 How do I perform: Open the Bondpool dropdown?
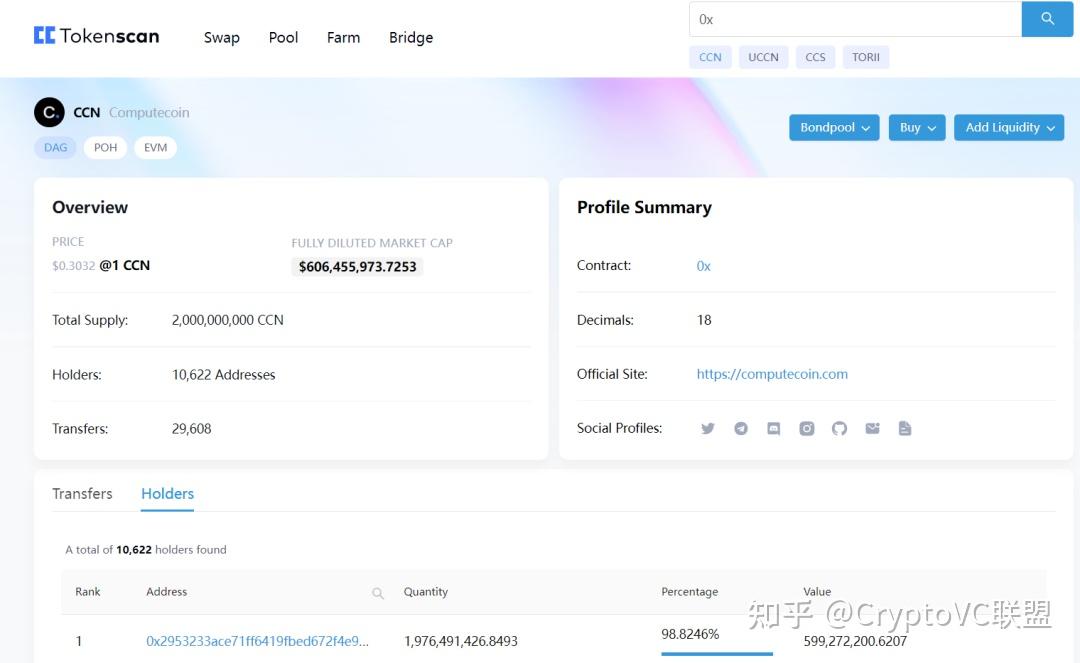[x=834, y=127]
